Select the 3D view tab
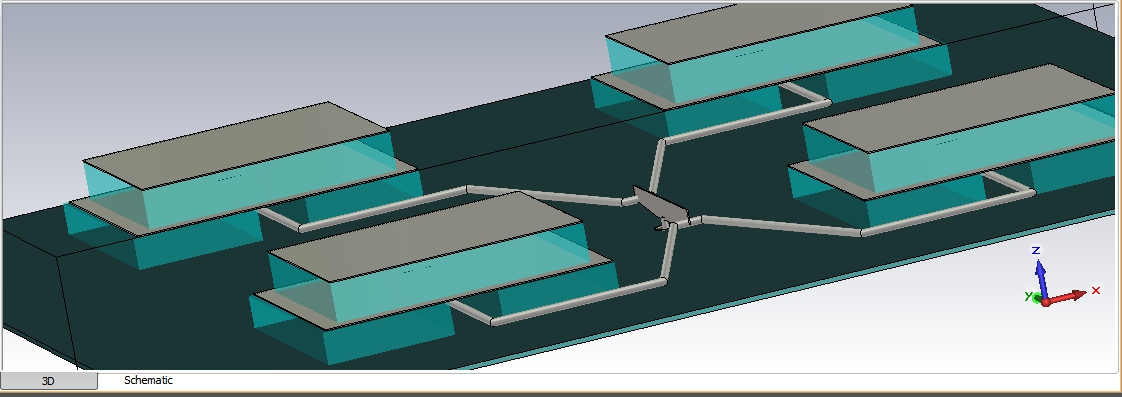This screenshot has height=397, width=1122. (49, 381)
